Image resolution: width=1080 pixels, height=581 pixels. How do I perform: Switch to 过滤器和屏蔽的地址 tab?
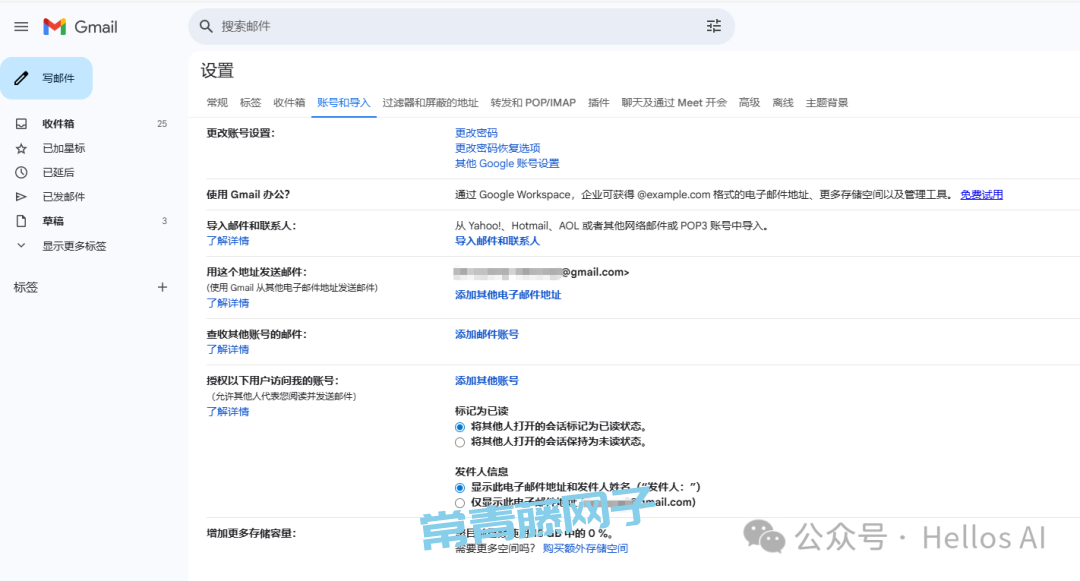(x=430, y=103)
